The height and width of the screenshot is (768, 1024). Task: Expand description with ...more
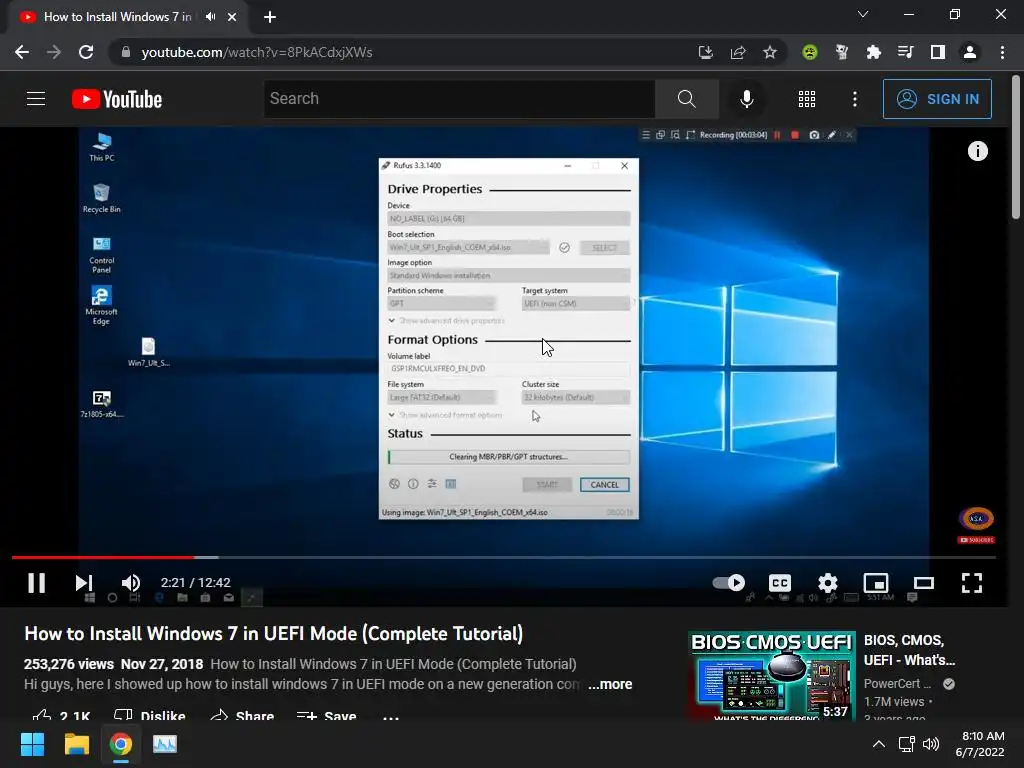click(x=610, y=684)
